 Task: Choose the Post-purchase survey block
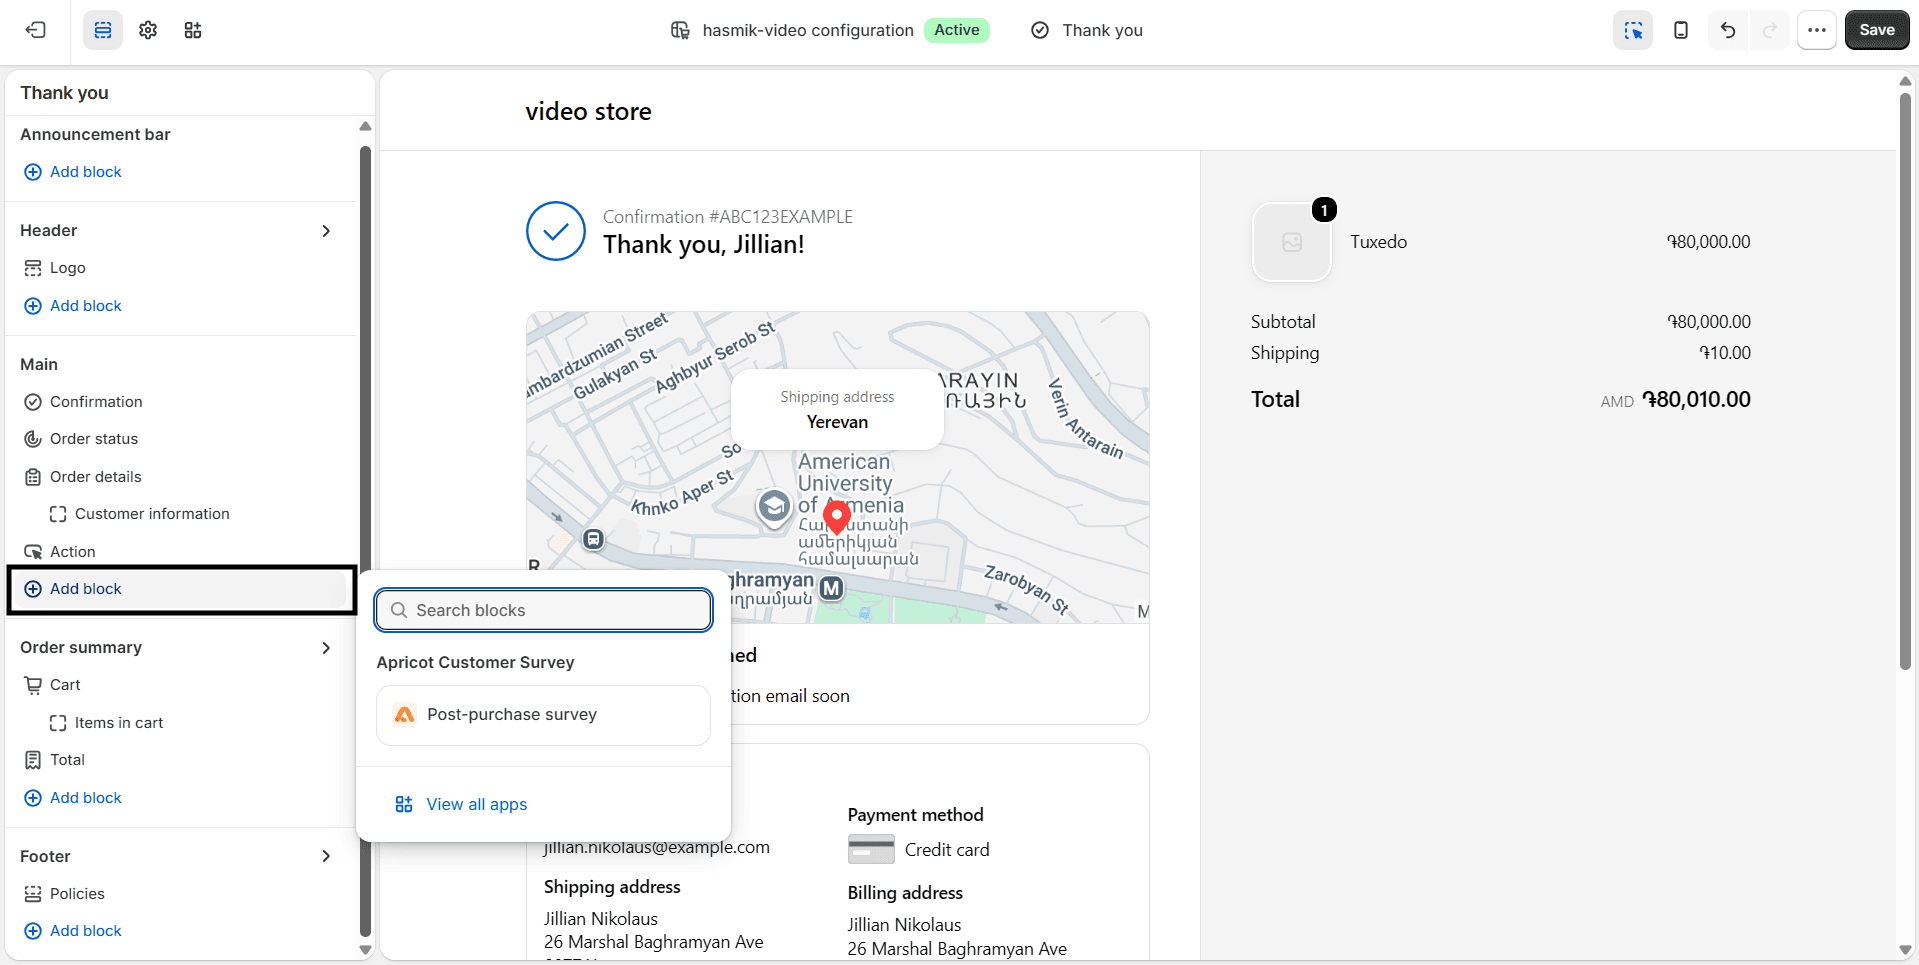(x=544, y=715)
